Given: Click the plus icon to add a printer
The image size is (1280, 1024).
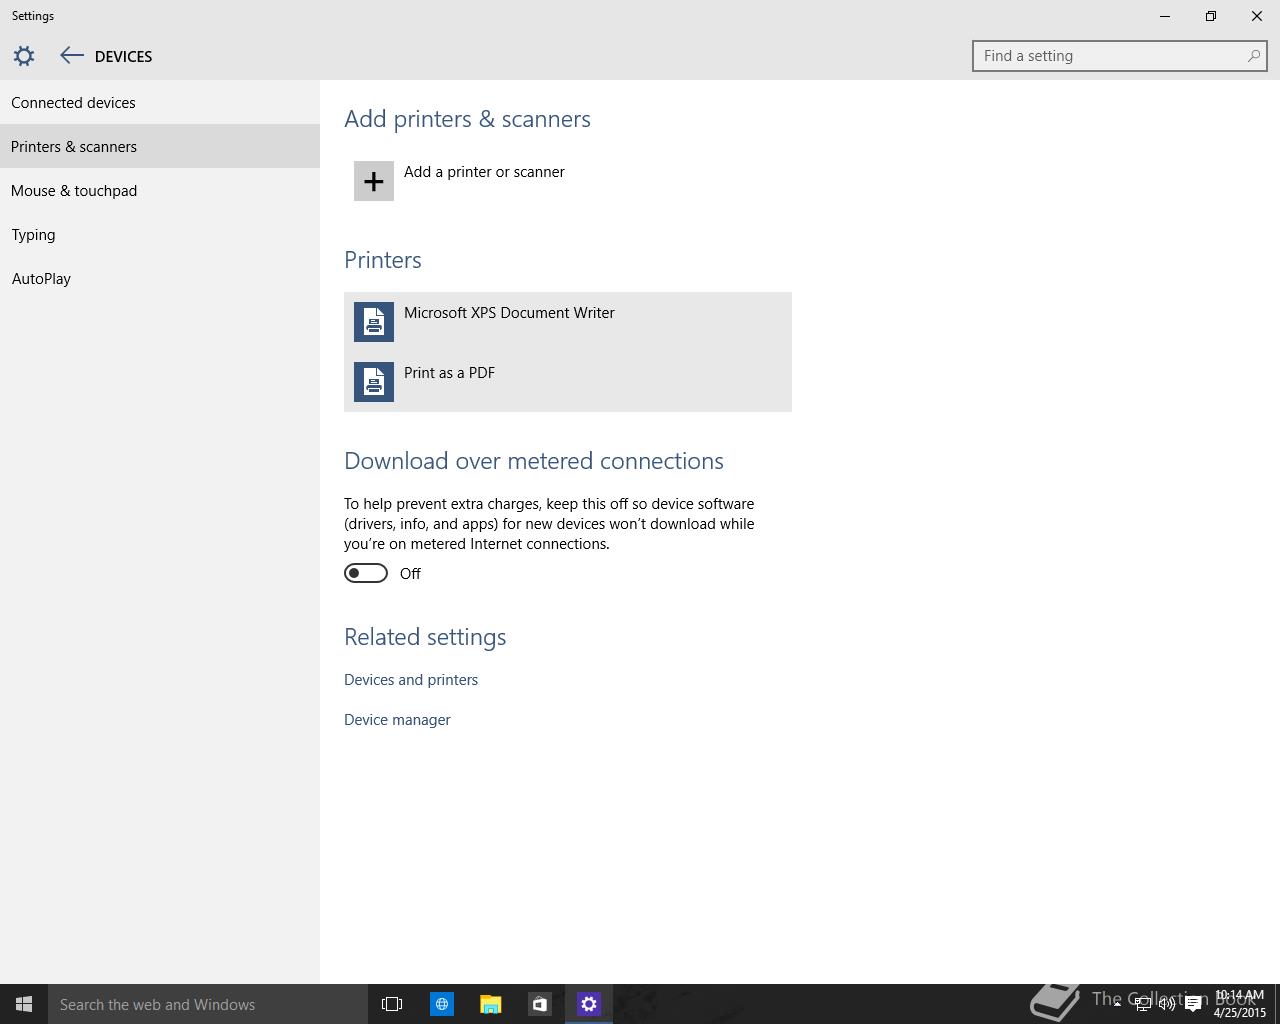Looking at the screenshot, I should pyautogui.click(x=374, y=181).
